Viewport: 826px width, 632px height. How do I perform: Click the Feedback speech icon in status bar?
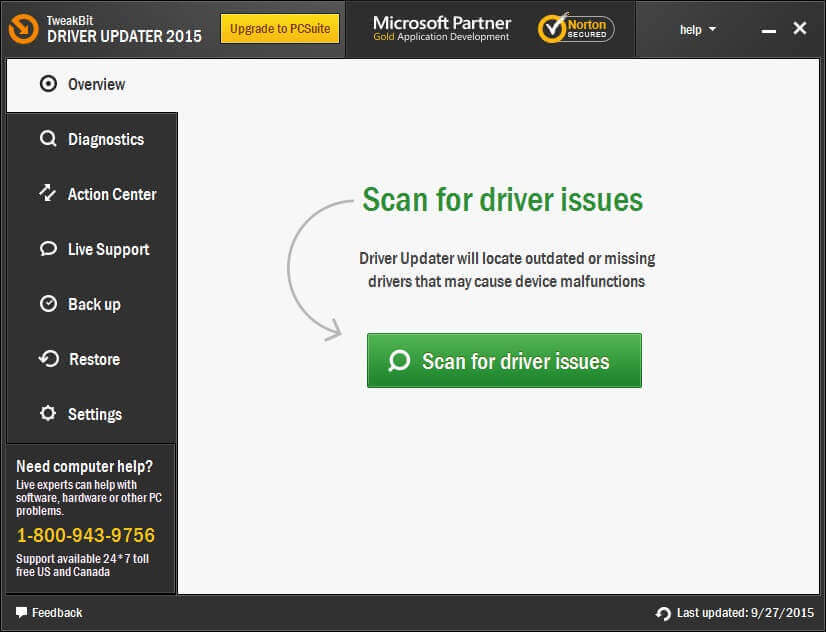pyautogui.click(x=21, y=612)
